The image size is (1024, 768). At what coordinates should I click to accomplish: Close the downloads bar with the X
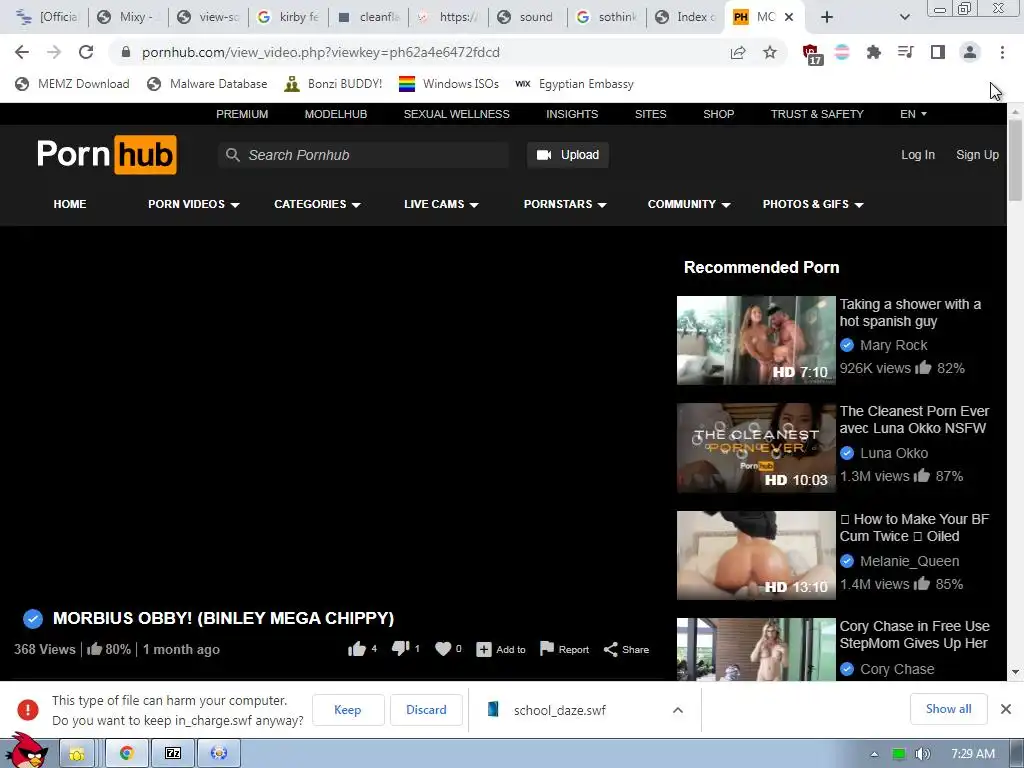click(1006, 709)
